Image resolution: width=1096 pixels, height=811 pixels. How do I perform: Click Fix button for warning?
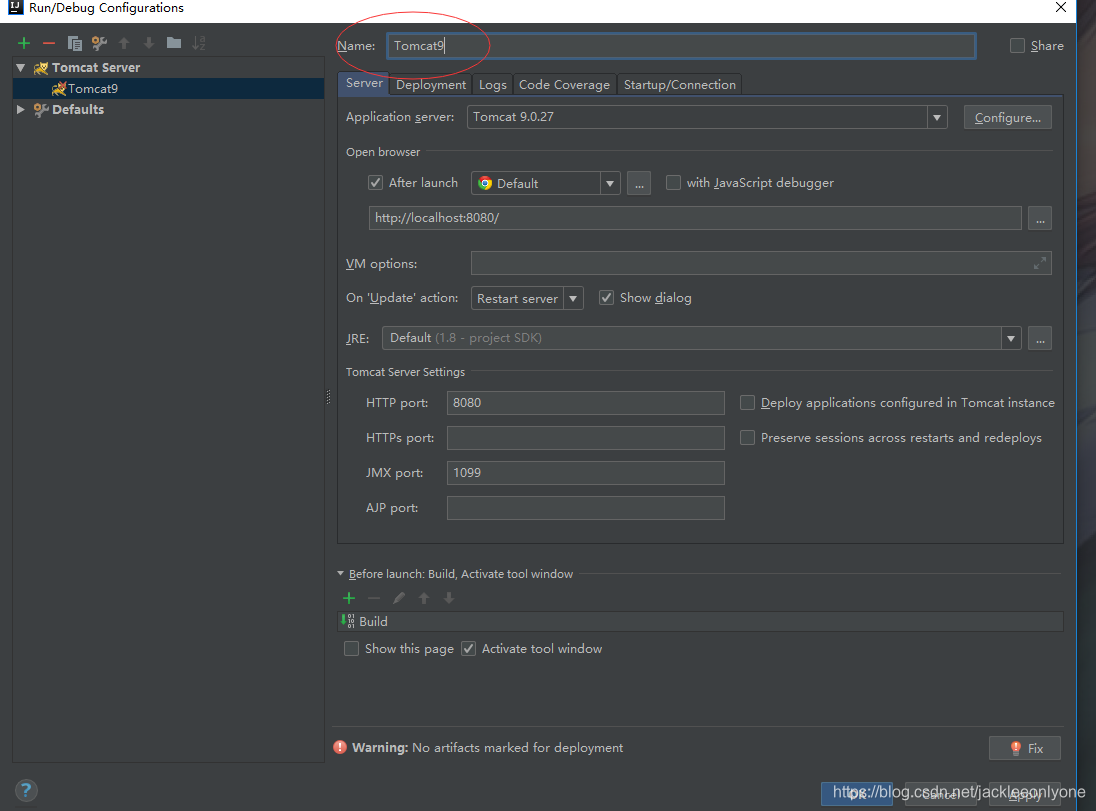pos(1025,748)
